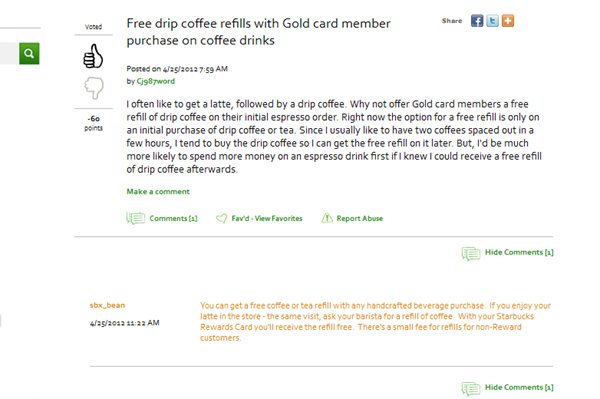Click the heart favorites icon
Screen dimensions: 600x399
(222, 218)
